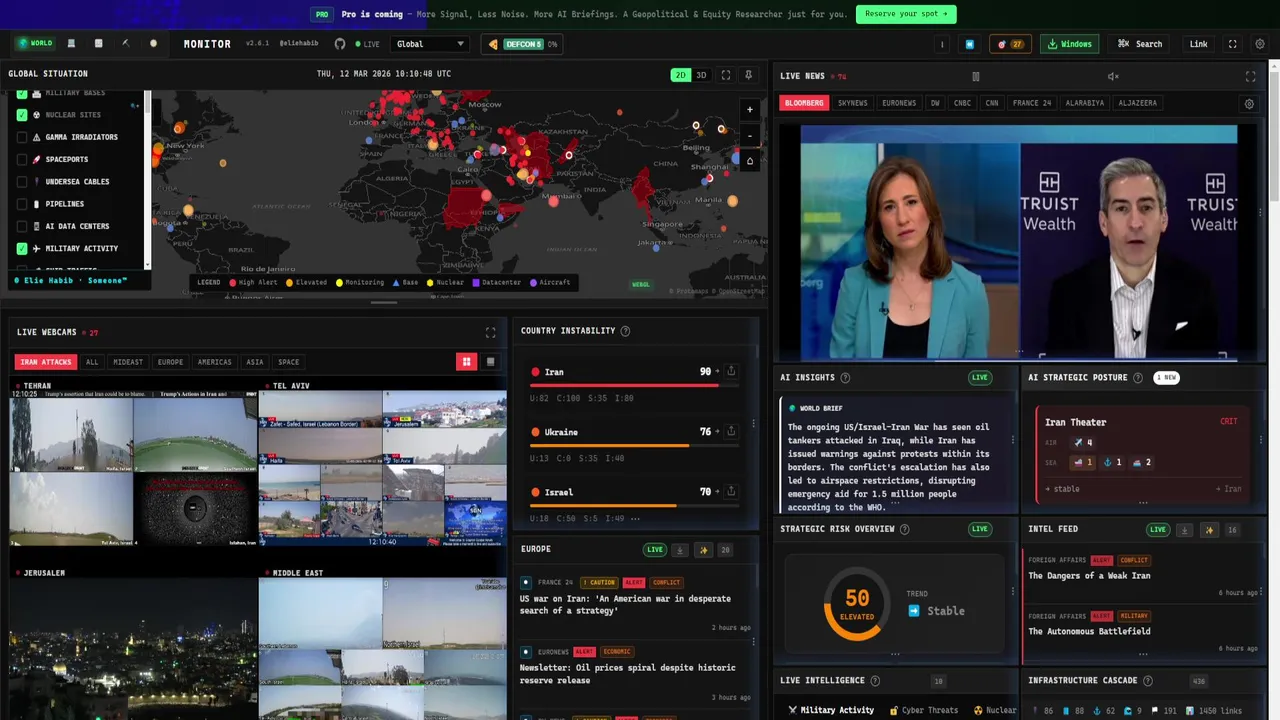The height and width of the screenshot is (720, 1280).
Task: Pin the Global Situation map panel
Action: [748, 75]
